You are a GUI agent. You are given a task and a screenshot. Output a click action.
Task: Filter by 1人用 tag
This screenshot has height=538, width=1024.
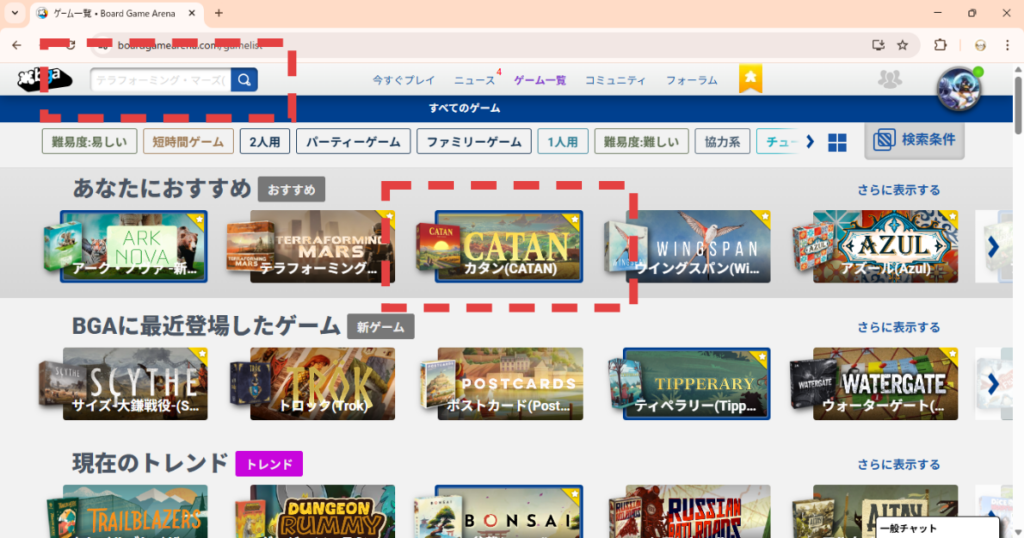pyautogui.click(x=563, y=142)
